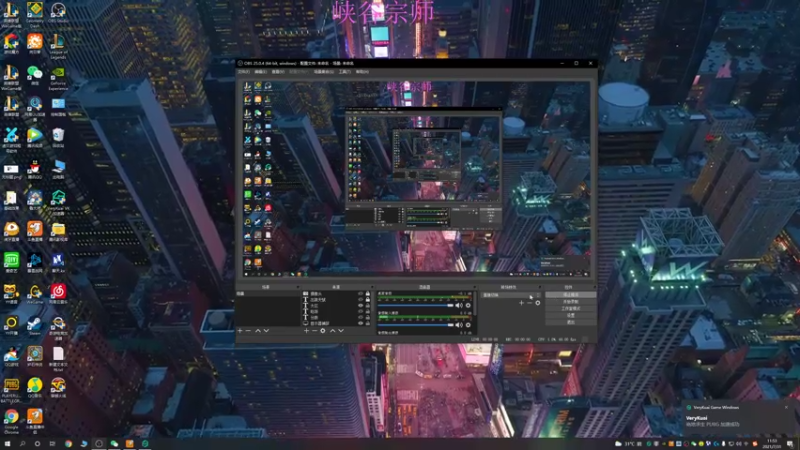Screen dimensions: 800x450
Task: Click the audio mixer vertical scrollbar
Action: click(x=475, y=303)
